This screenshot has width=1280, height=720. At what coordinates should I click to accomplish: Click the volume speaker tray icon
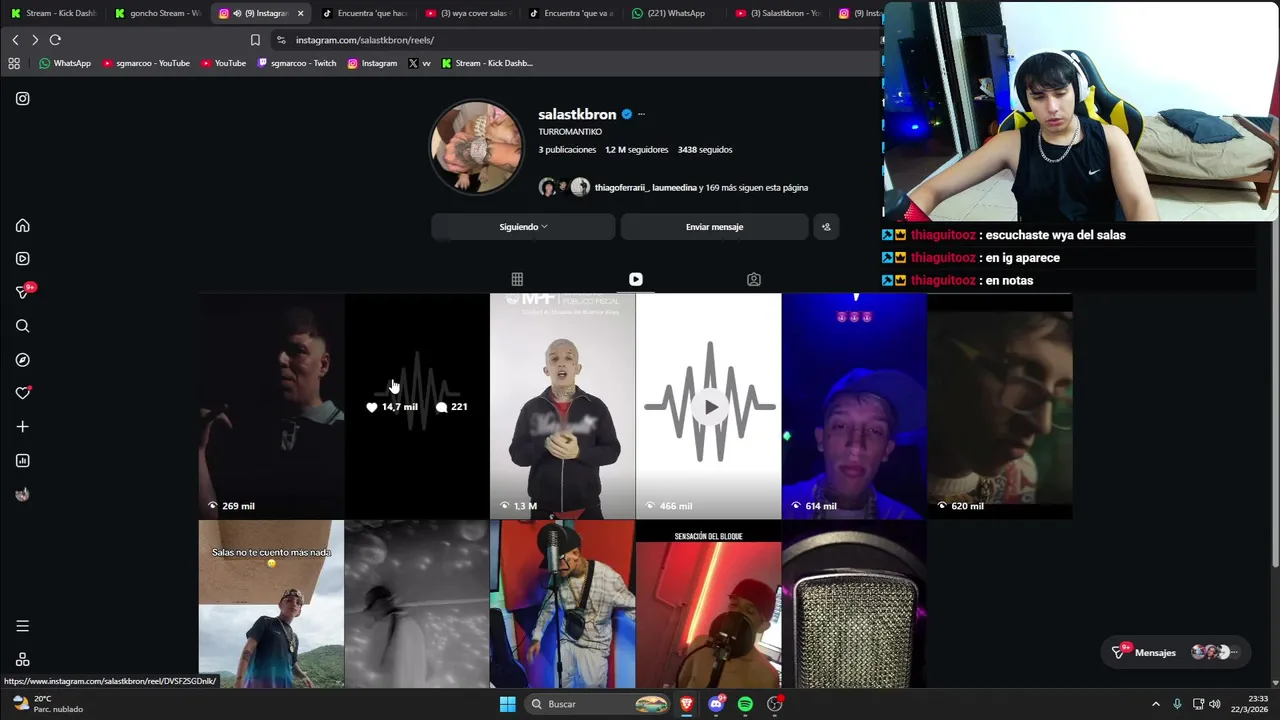(x=1215, y=704)
